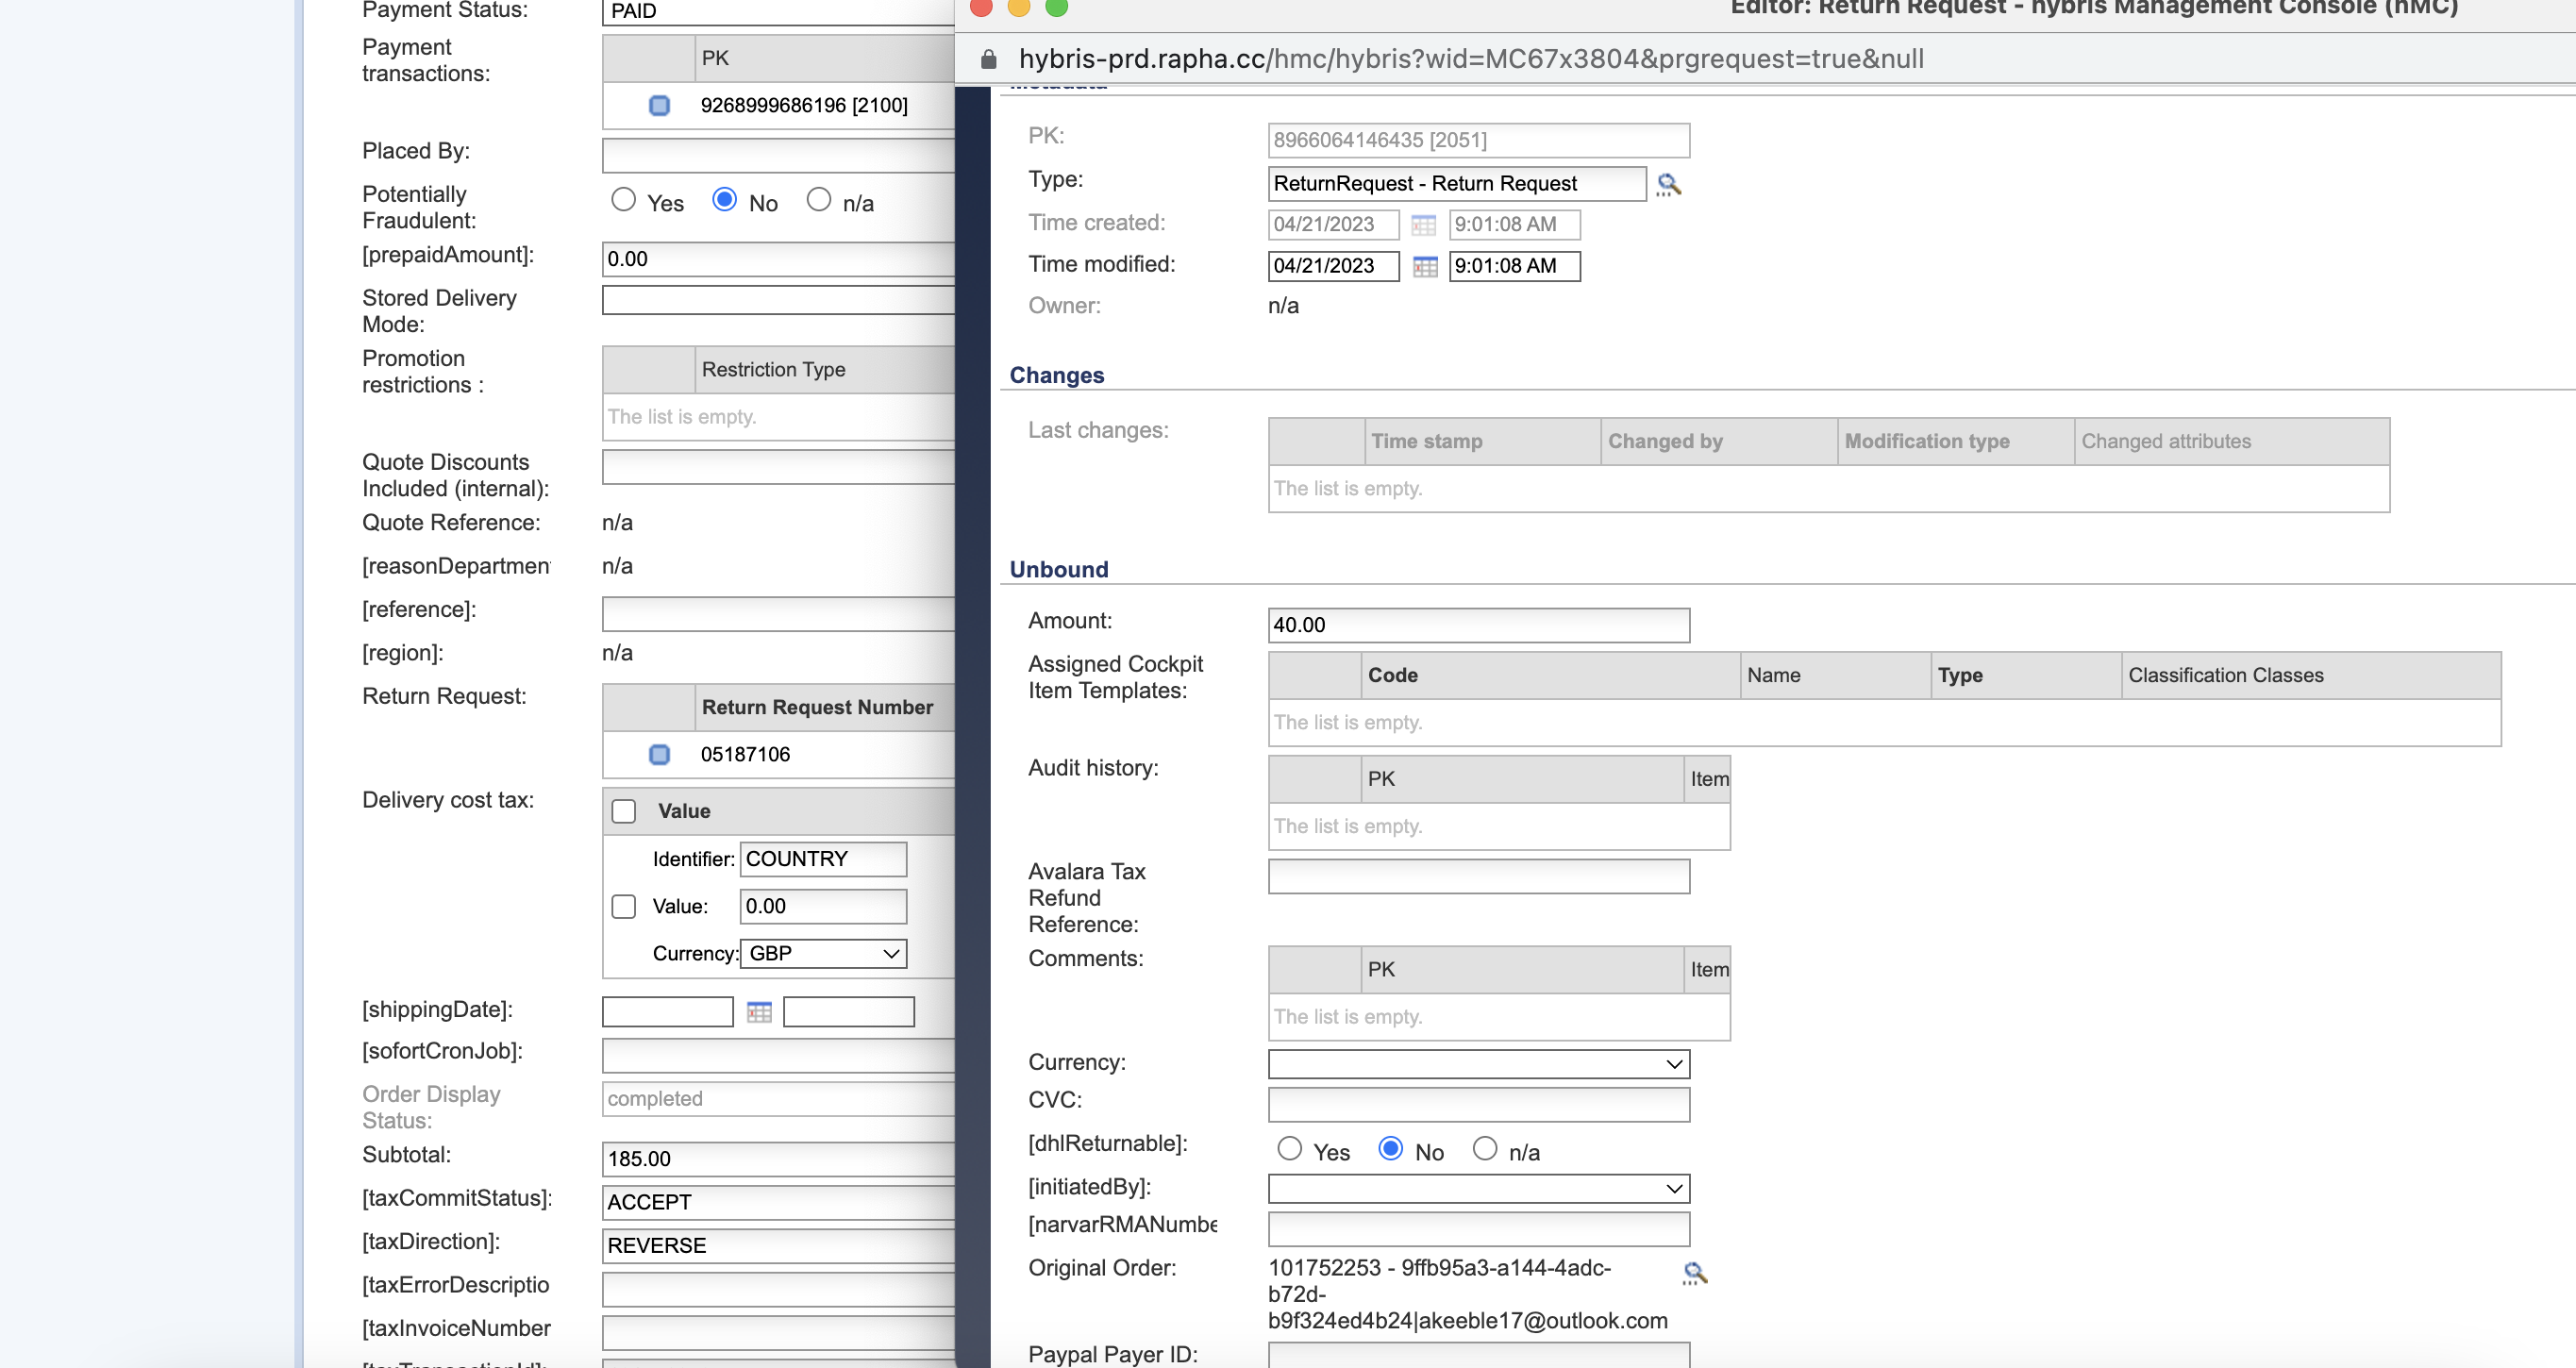
Task: Click the search icon next to Type field
Action: click(x=1668, y=185)
